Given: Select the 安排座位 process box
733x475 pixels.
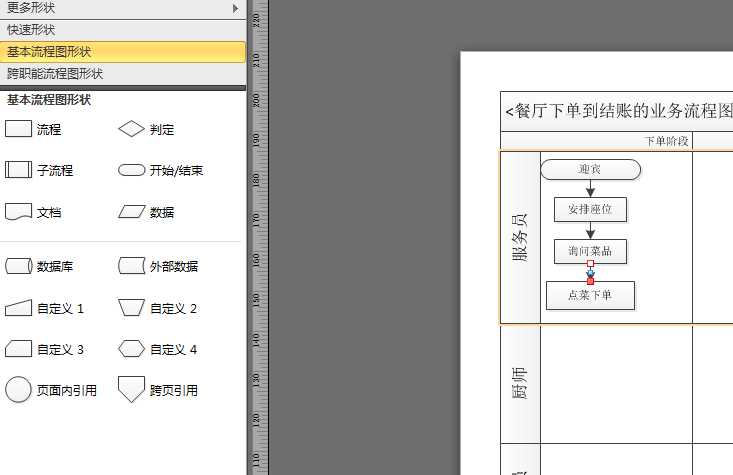Looking at the screenshot, I should [590, 209].
